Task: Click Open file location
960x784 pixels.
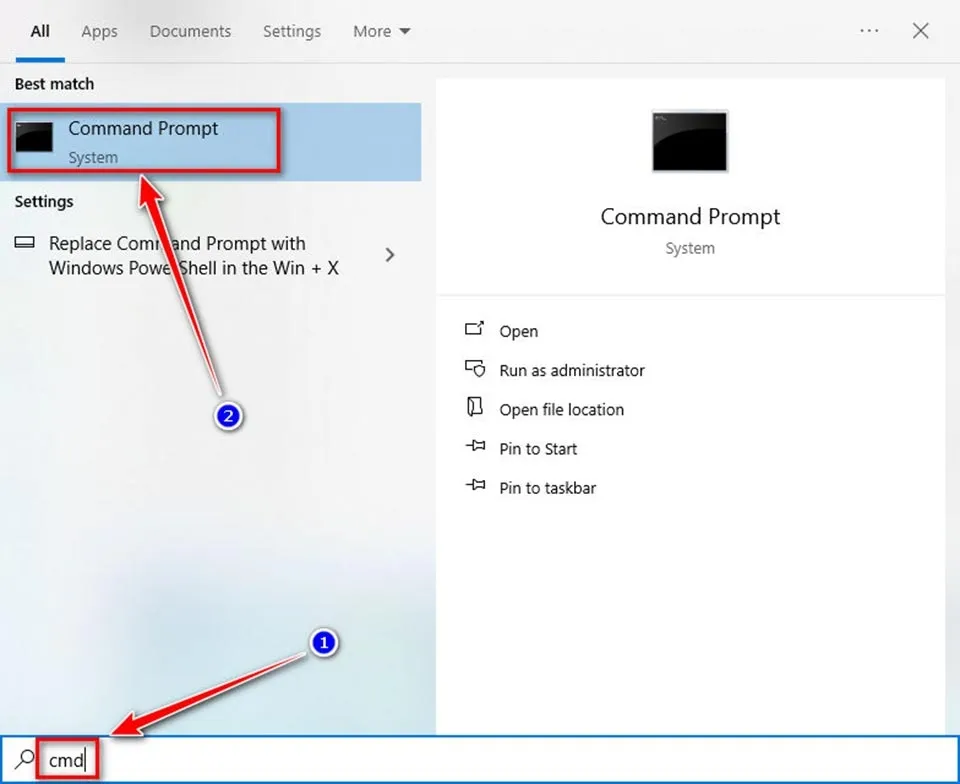Action: click(562, 409)
